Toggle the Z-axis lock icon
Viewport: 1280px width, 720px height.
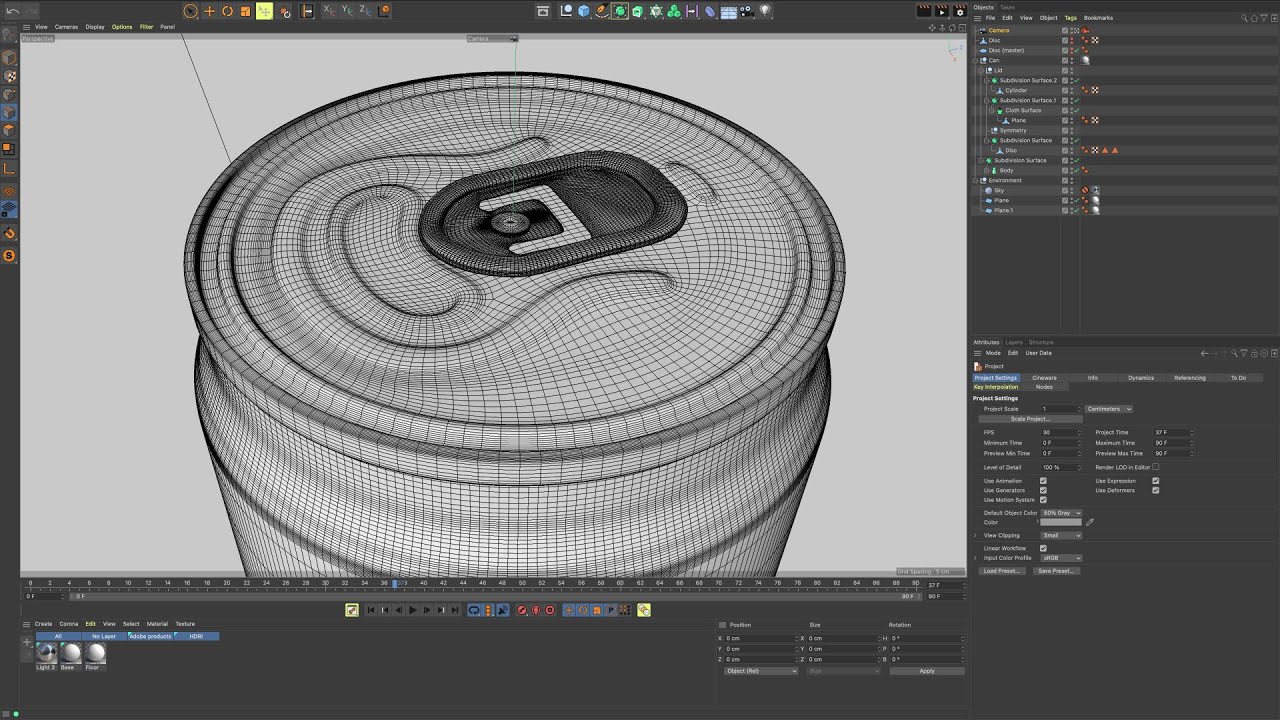coord(365,11)
